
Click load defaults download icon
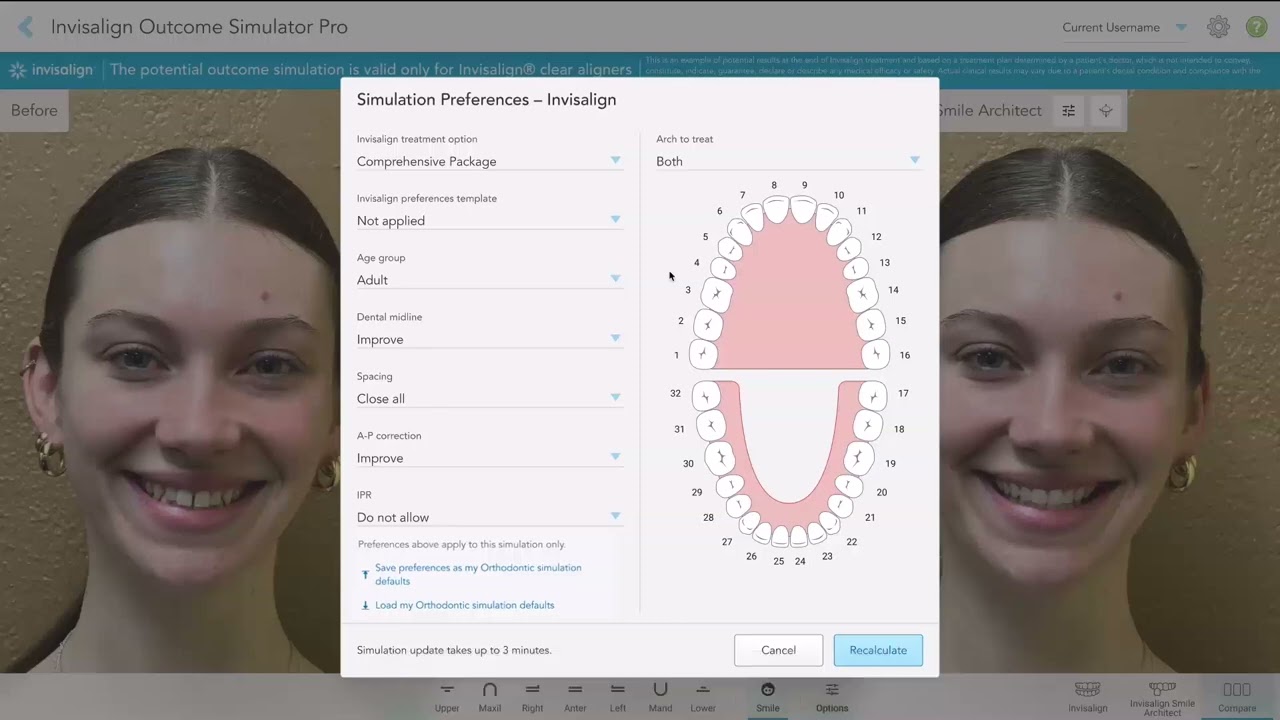(x=365, y=605)
